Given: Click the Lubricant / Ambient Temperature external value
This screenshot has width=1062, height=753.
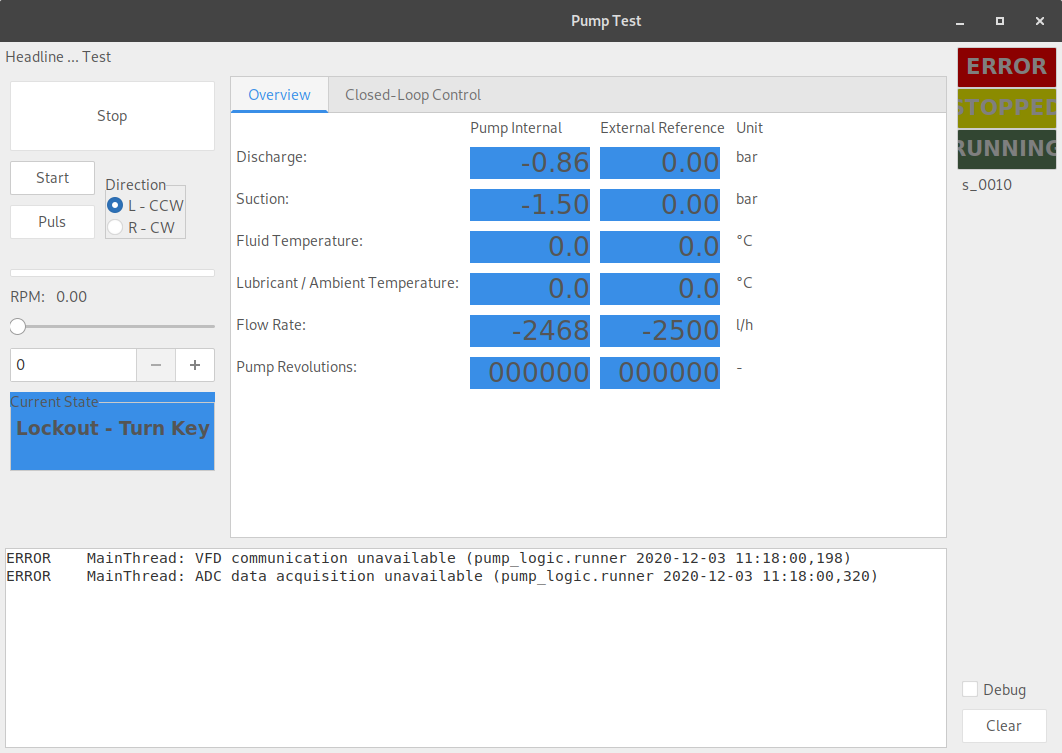Looking at the screenshot, I should [x=660, y=289].
